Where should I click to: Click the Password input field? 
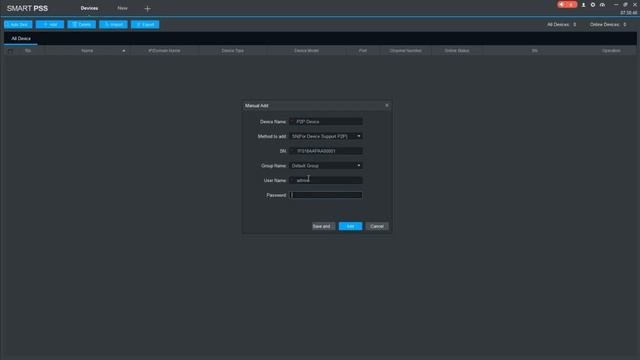coord(326,195)
